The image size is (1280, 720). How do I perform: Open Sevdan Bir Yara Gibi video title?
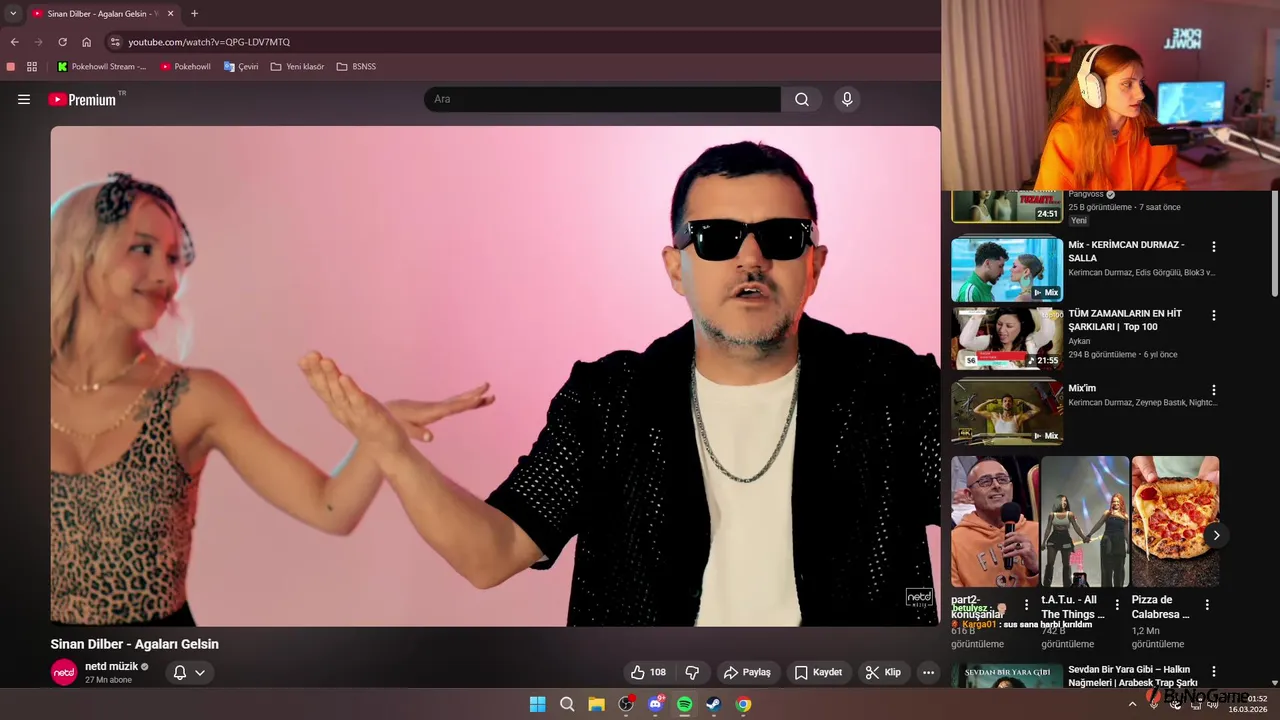tap(1133, 676)
